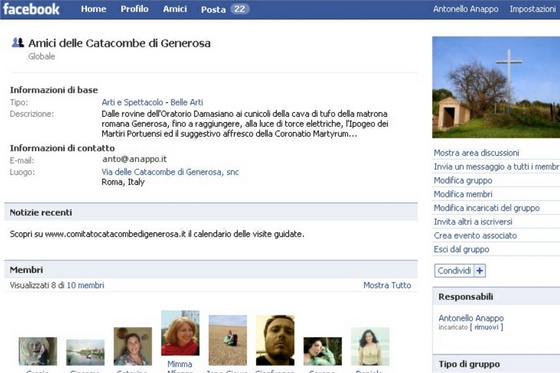Screen dimensions: 560x373
Task: Click Invia un messaggio a tutti i membri
Action: coord(496,167)
